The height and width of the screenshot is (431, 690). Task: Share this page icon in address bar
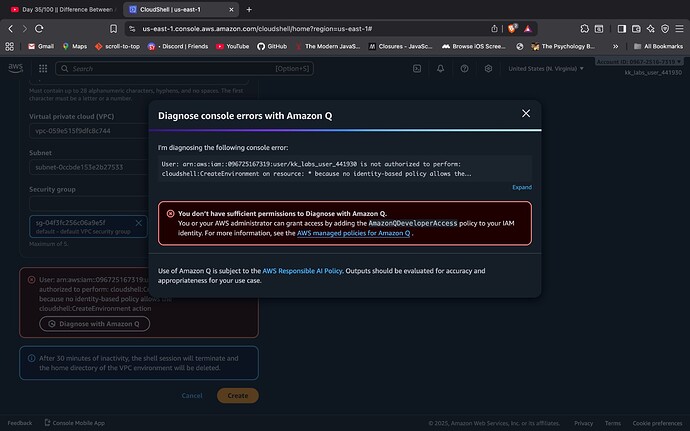pos(494,29)
